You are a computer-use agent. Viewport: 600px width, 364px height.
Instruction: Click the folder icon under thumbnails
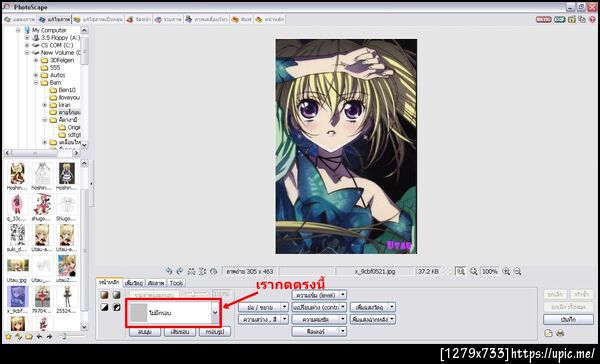point(29,336)
